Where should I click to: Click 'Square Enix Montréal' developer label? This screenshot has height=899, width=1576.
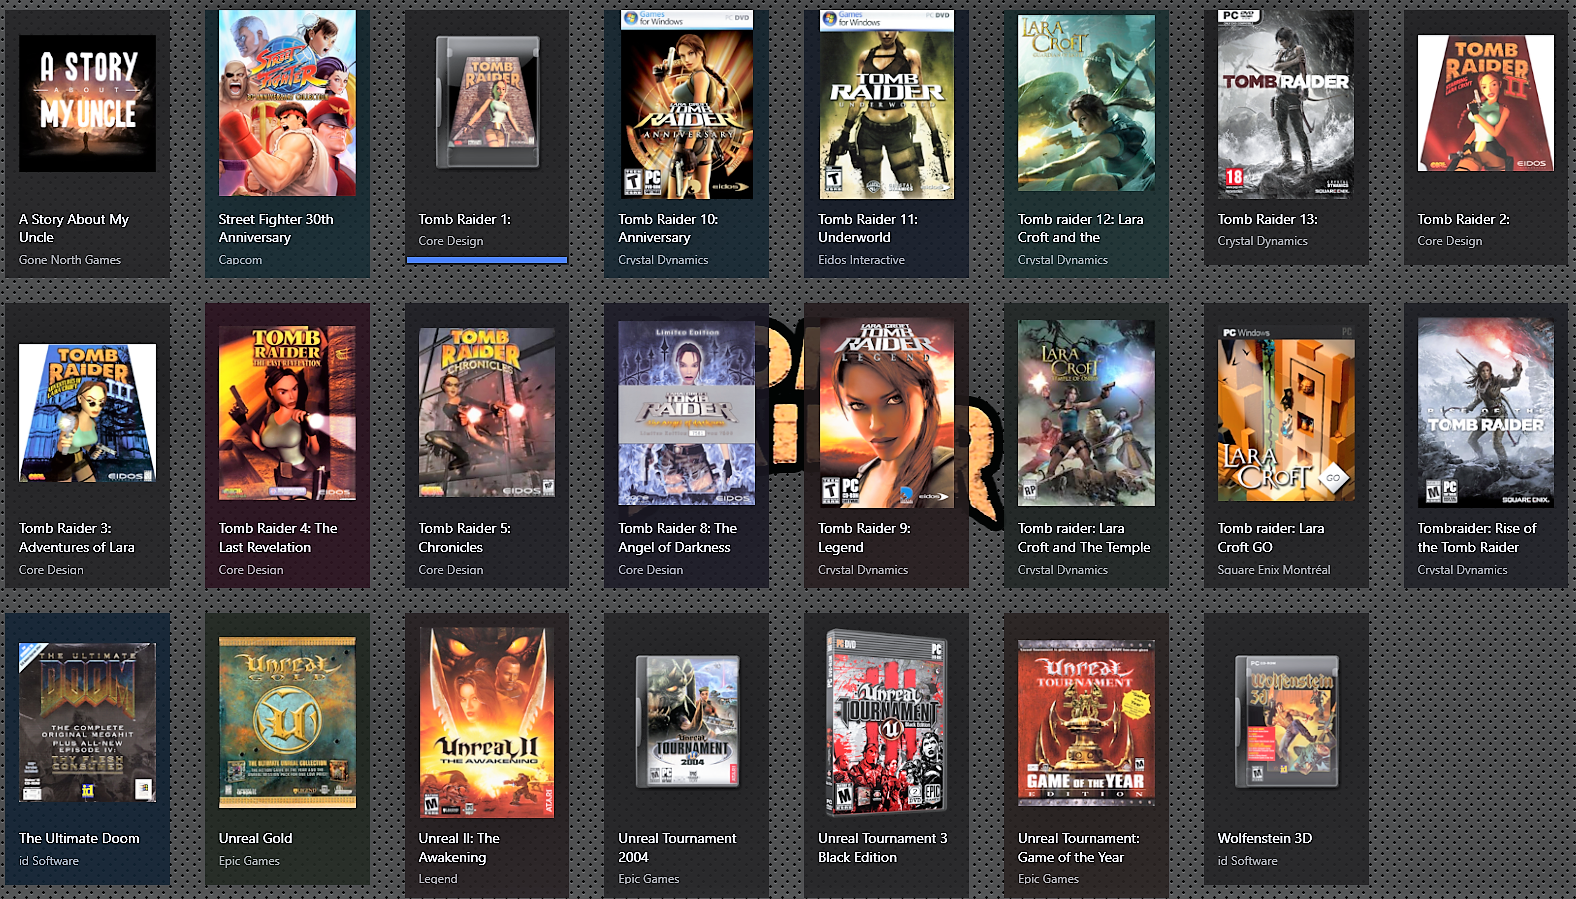pyautogui.click(x=1274, y=570)
